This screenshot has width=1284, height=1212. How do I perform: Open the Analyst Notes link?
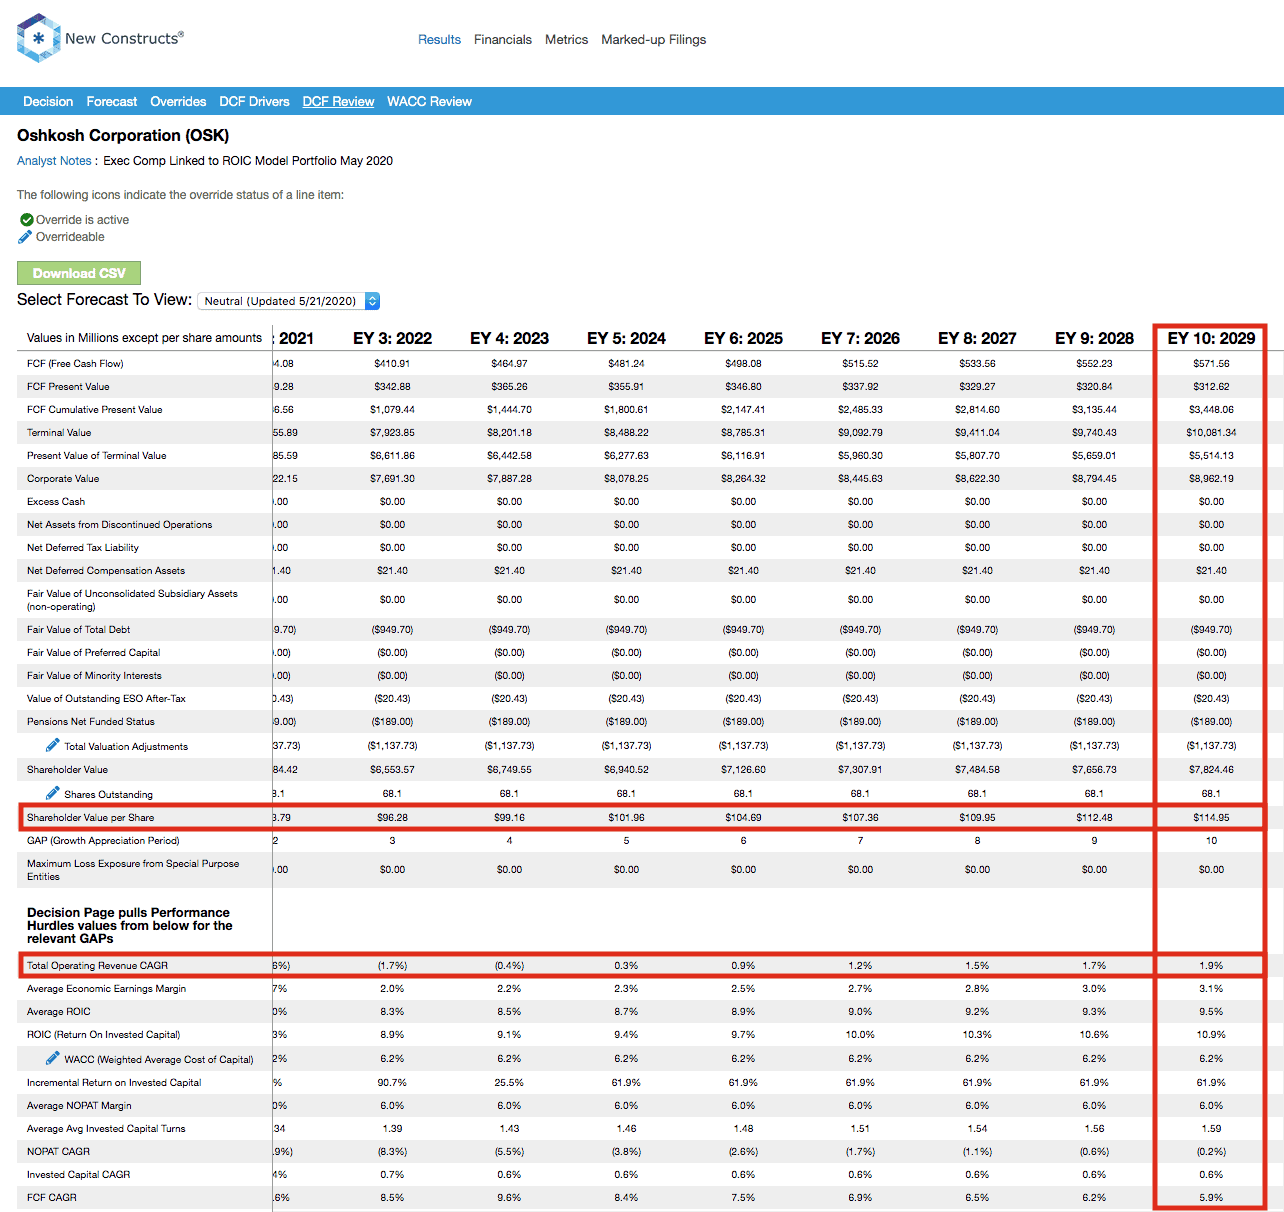point(54,161)
